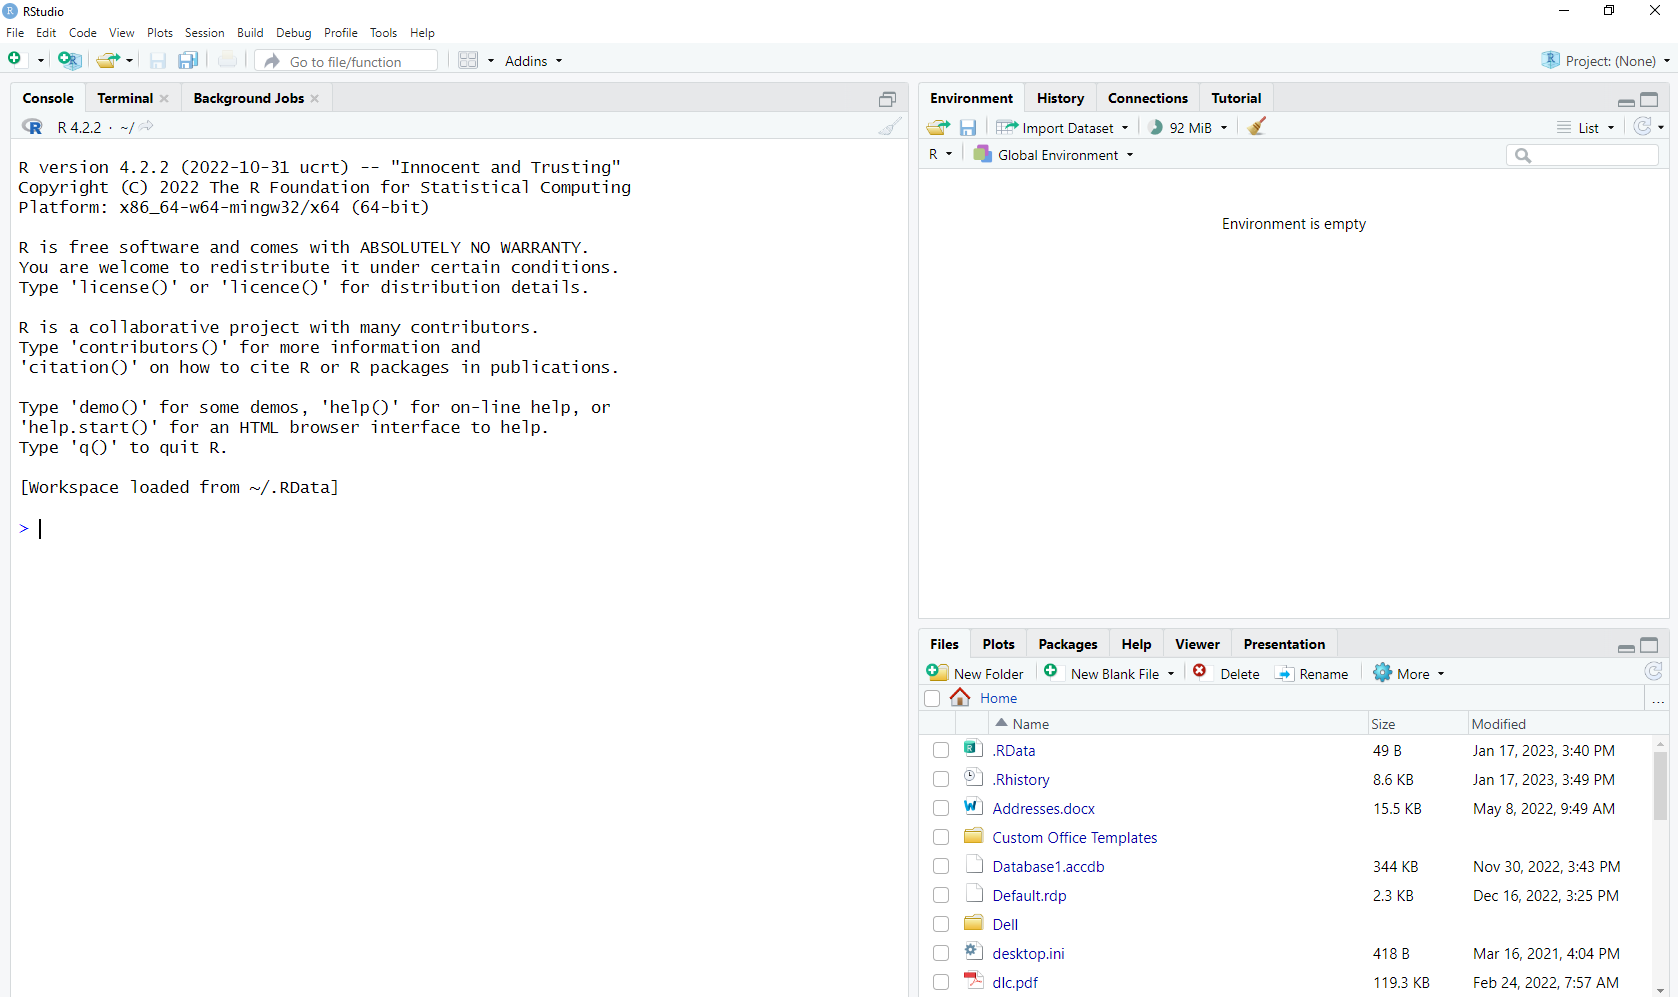
Task: Click the Environment search box
Action: point(1582,155)
